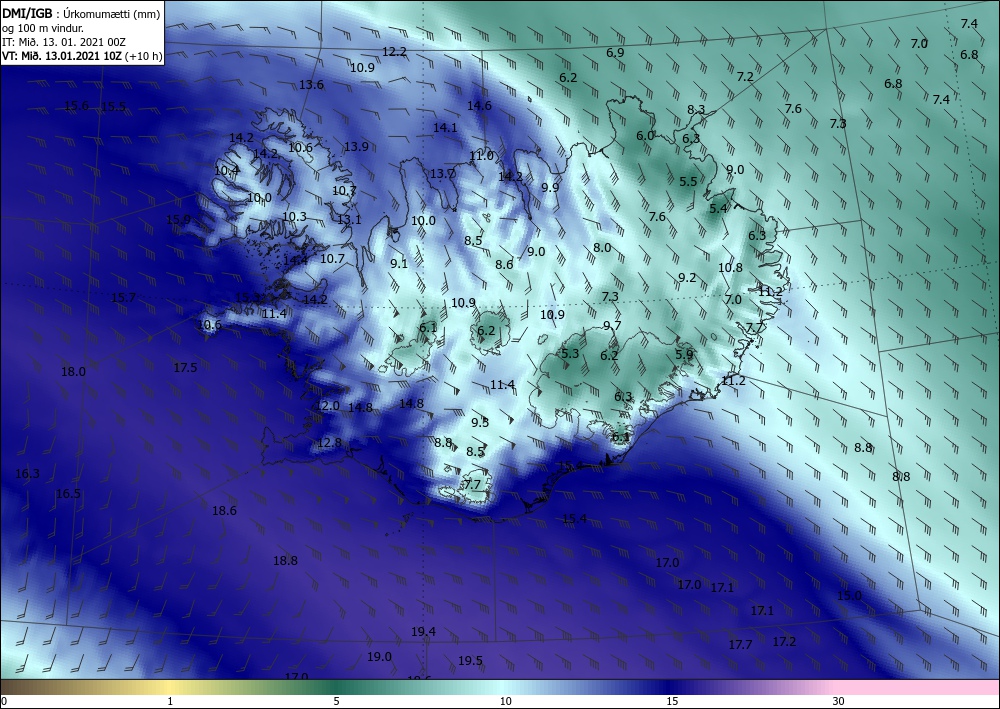The image size is (1000, 709).
Task: Click the 'VT: Mið. 13.01.2021 10Z (+10 h)' line
Action: pyautogui.click(x=82, y=56)
